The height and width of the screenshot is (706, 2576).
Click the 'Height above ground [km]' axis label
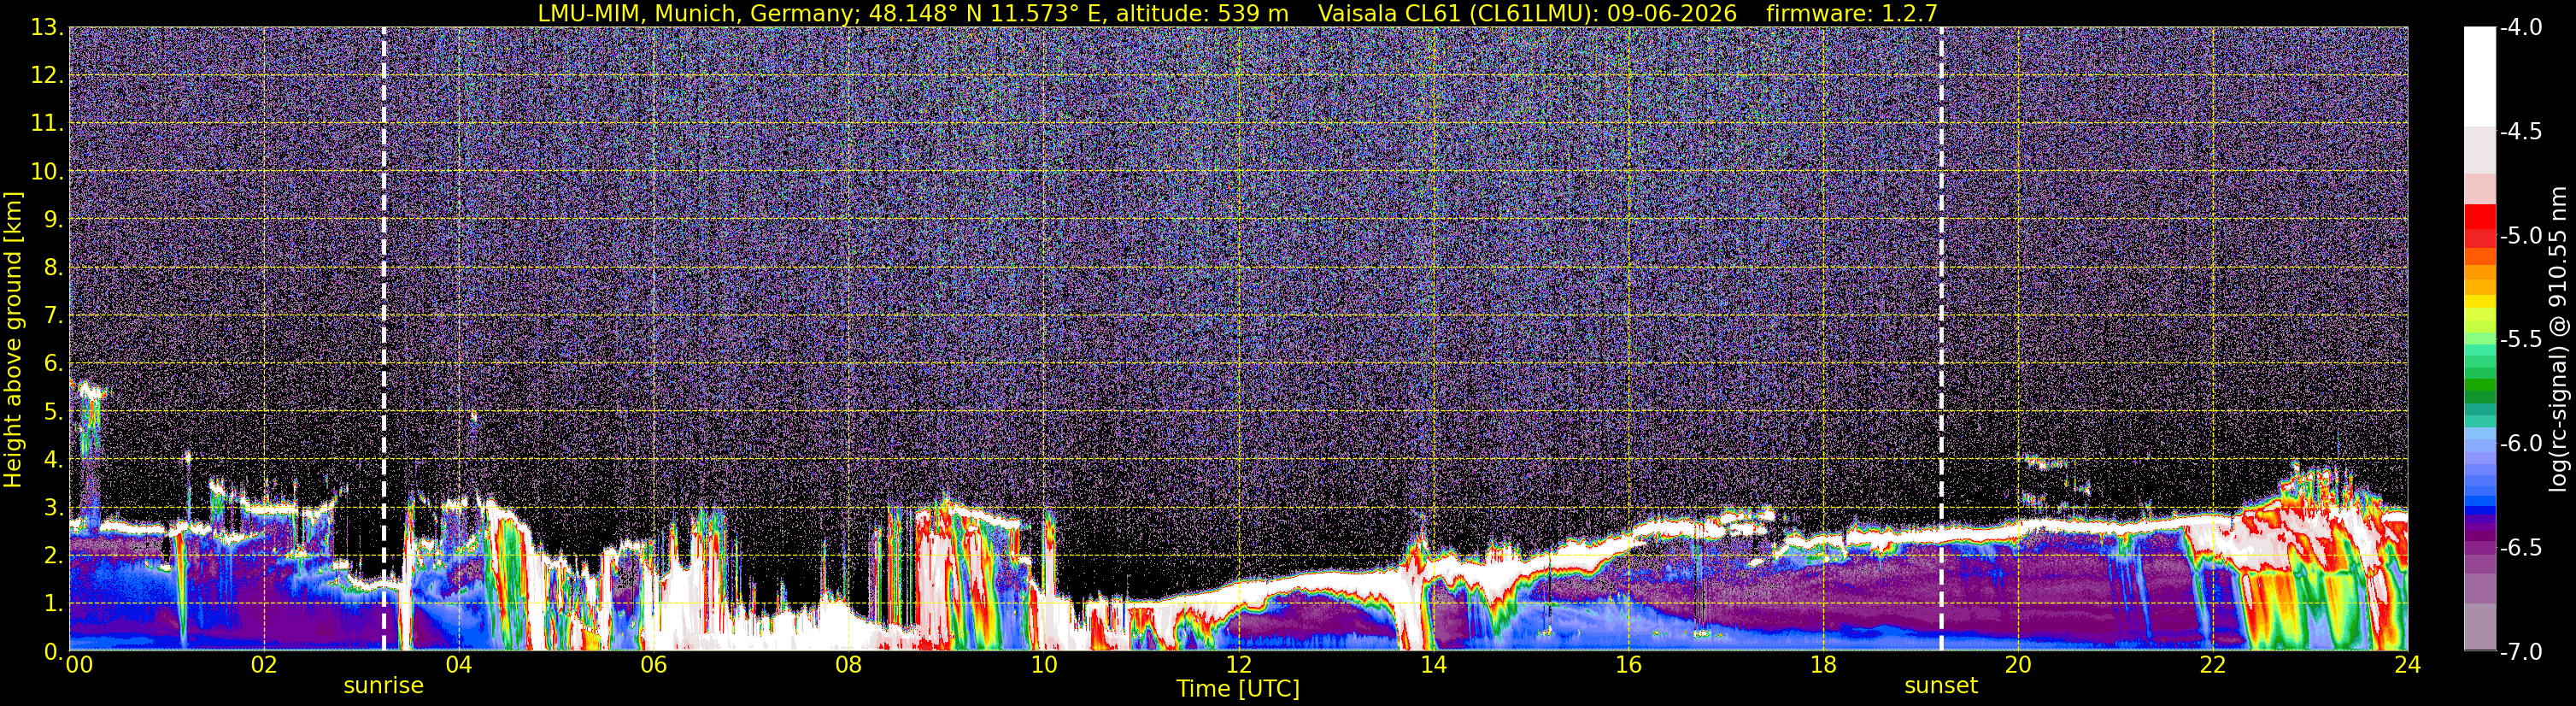[13, 339]
